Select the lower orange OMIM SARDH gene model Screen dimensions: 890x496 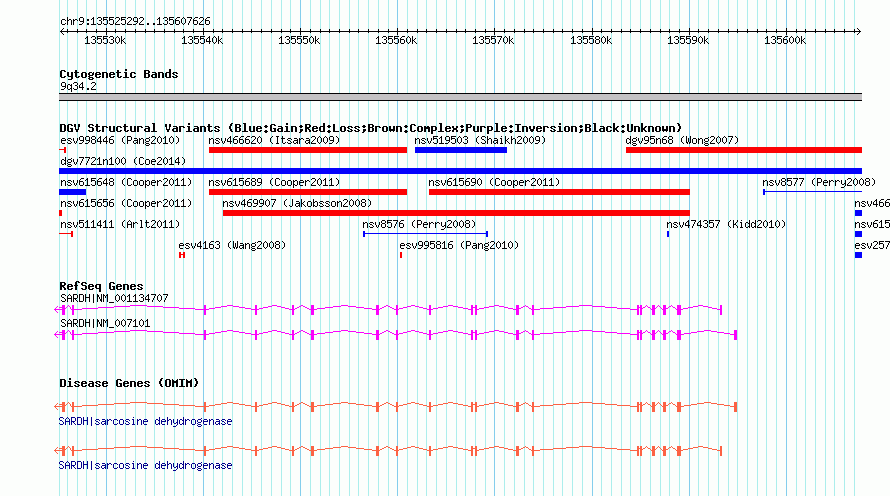388,451
